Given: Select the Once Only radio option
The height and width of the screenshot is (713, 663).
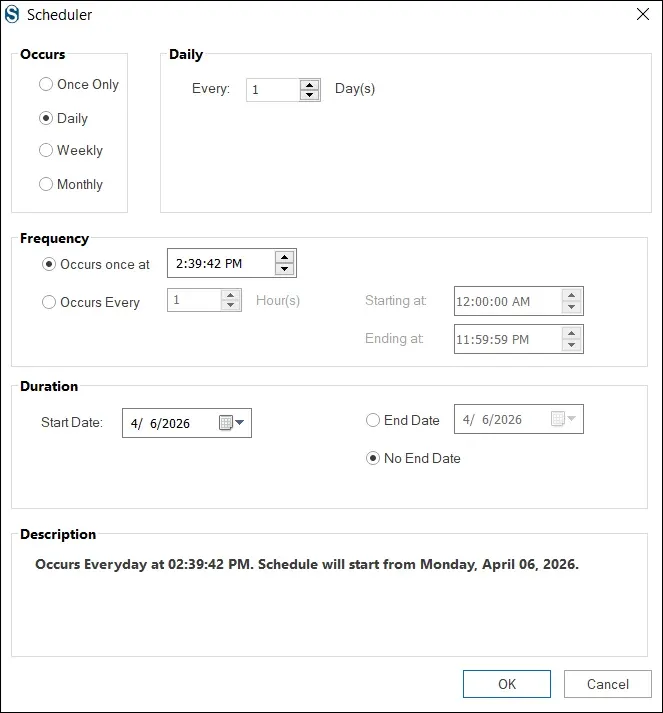Looking at the screenshot, I should (x=79, y=84).
